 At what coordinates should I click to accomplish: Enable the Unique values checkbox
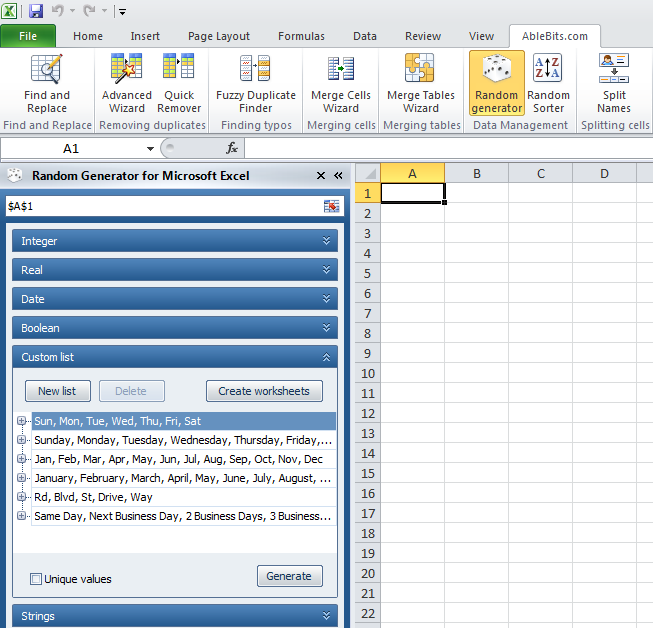(36, 579)
